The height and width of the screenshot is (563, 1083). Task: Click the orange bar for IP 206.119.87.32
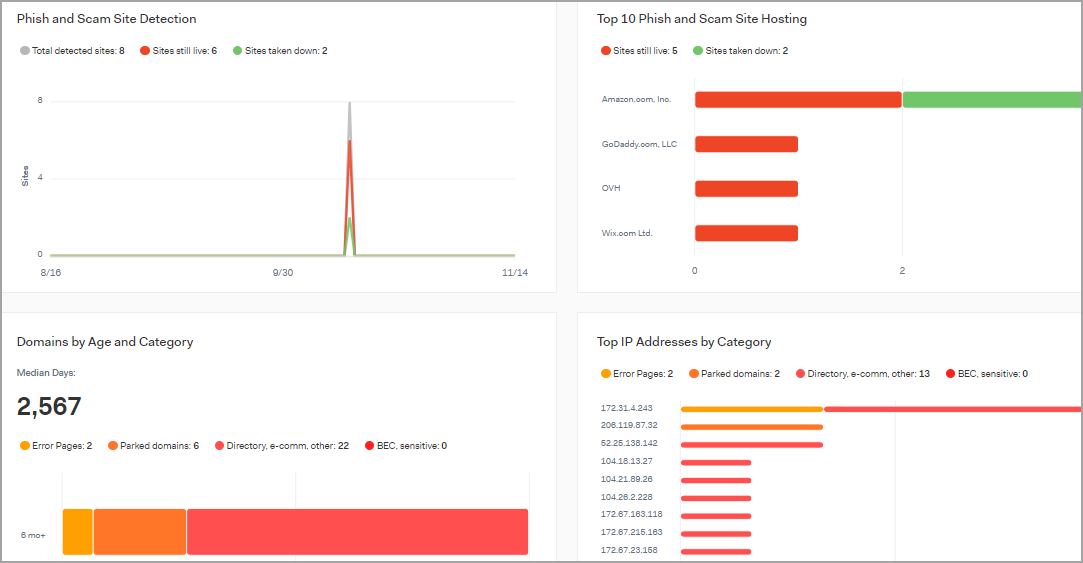751,426
